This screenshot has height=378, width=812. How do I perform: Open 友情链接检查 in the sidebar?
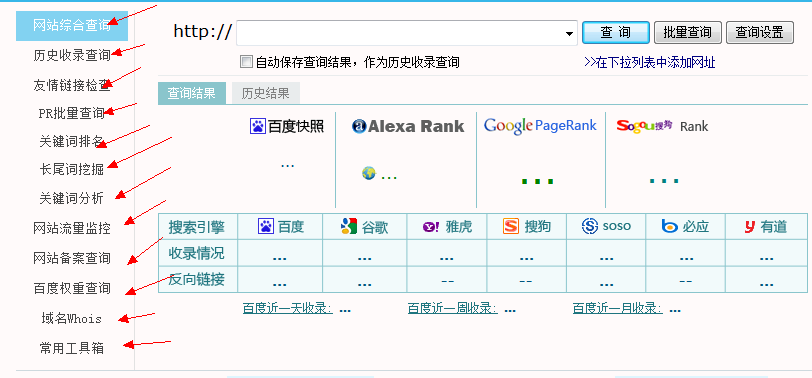coord(72,85)
